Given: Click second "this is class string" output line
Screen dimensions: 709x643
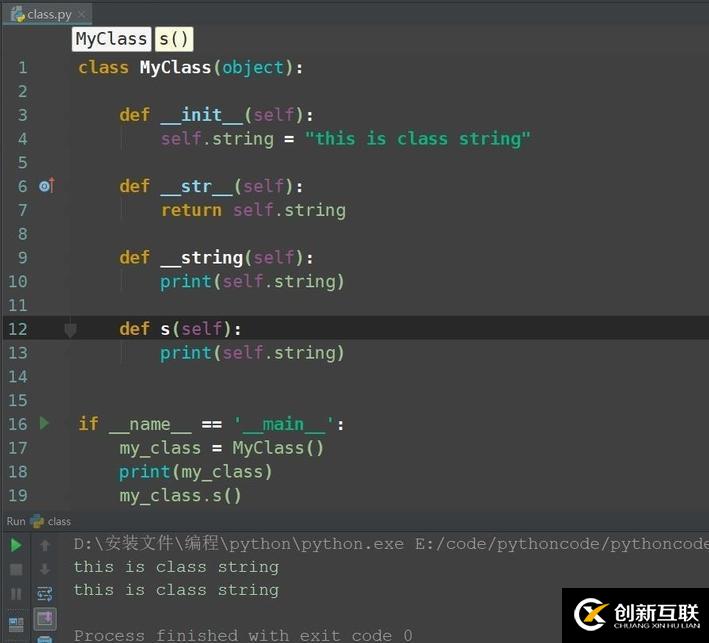Looking at the screenshot, I should [x=176, y=590].
